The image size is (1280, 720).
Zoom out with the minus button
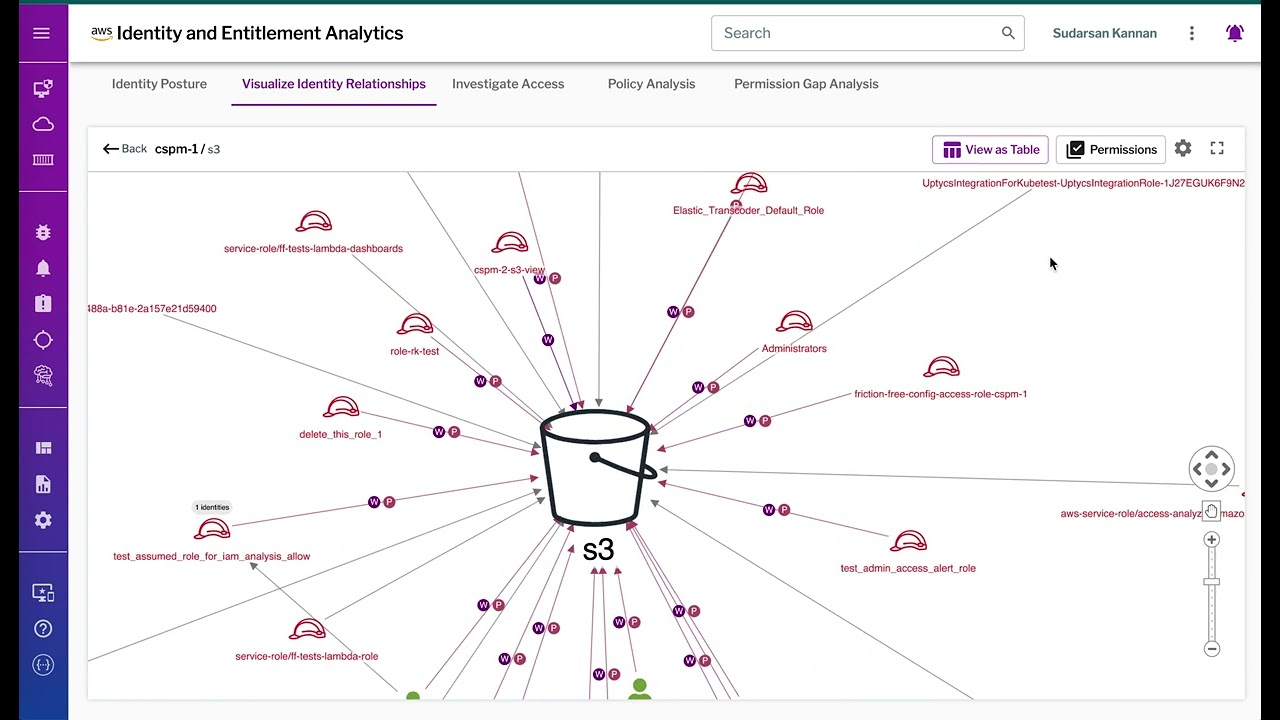pyautogui.click(x=1211, y=649)
